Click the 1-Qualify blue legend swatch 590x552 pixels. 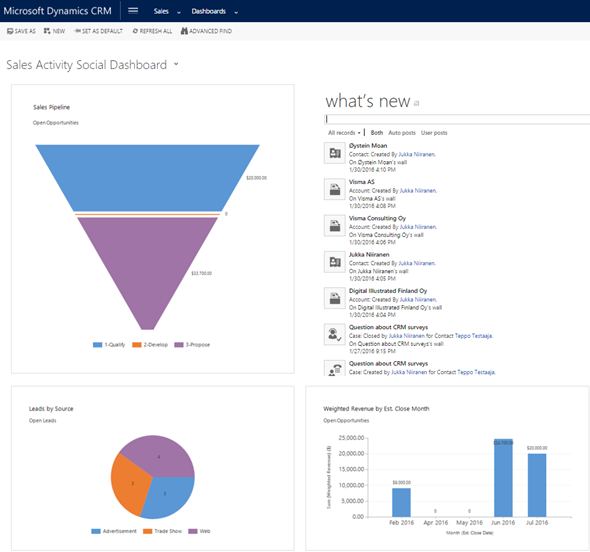(97, 345)
